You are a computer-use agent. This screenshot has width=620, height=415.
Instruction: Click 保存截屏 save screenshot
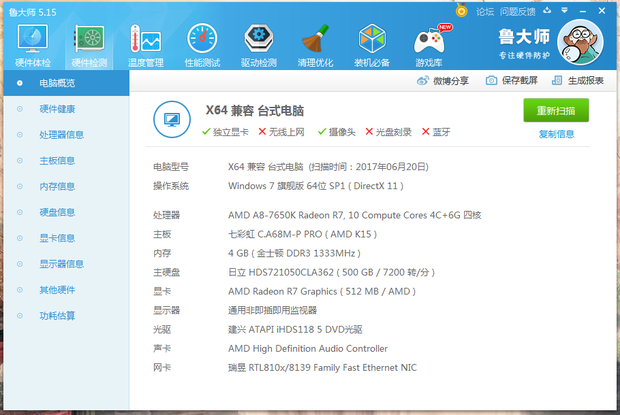click(x=512, y=81)
